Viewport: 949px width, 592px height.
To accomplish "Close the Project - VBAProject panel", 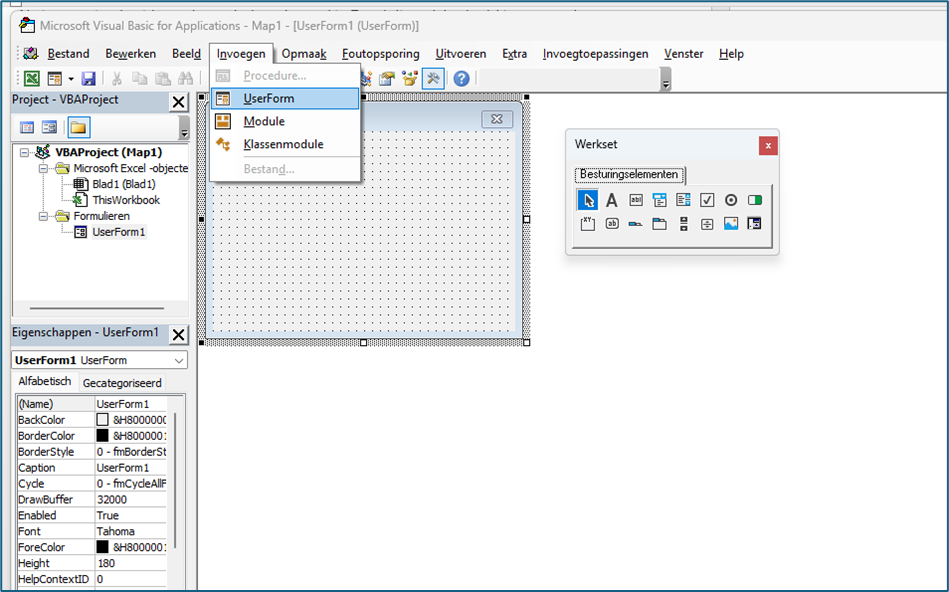I will pyautogui.click(x=178, y=101).
